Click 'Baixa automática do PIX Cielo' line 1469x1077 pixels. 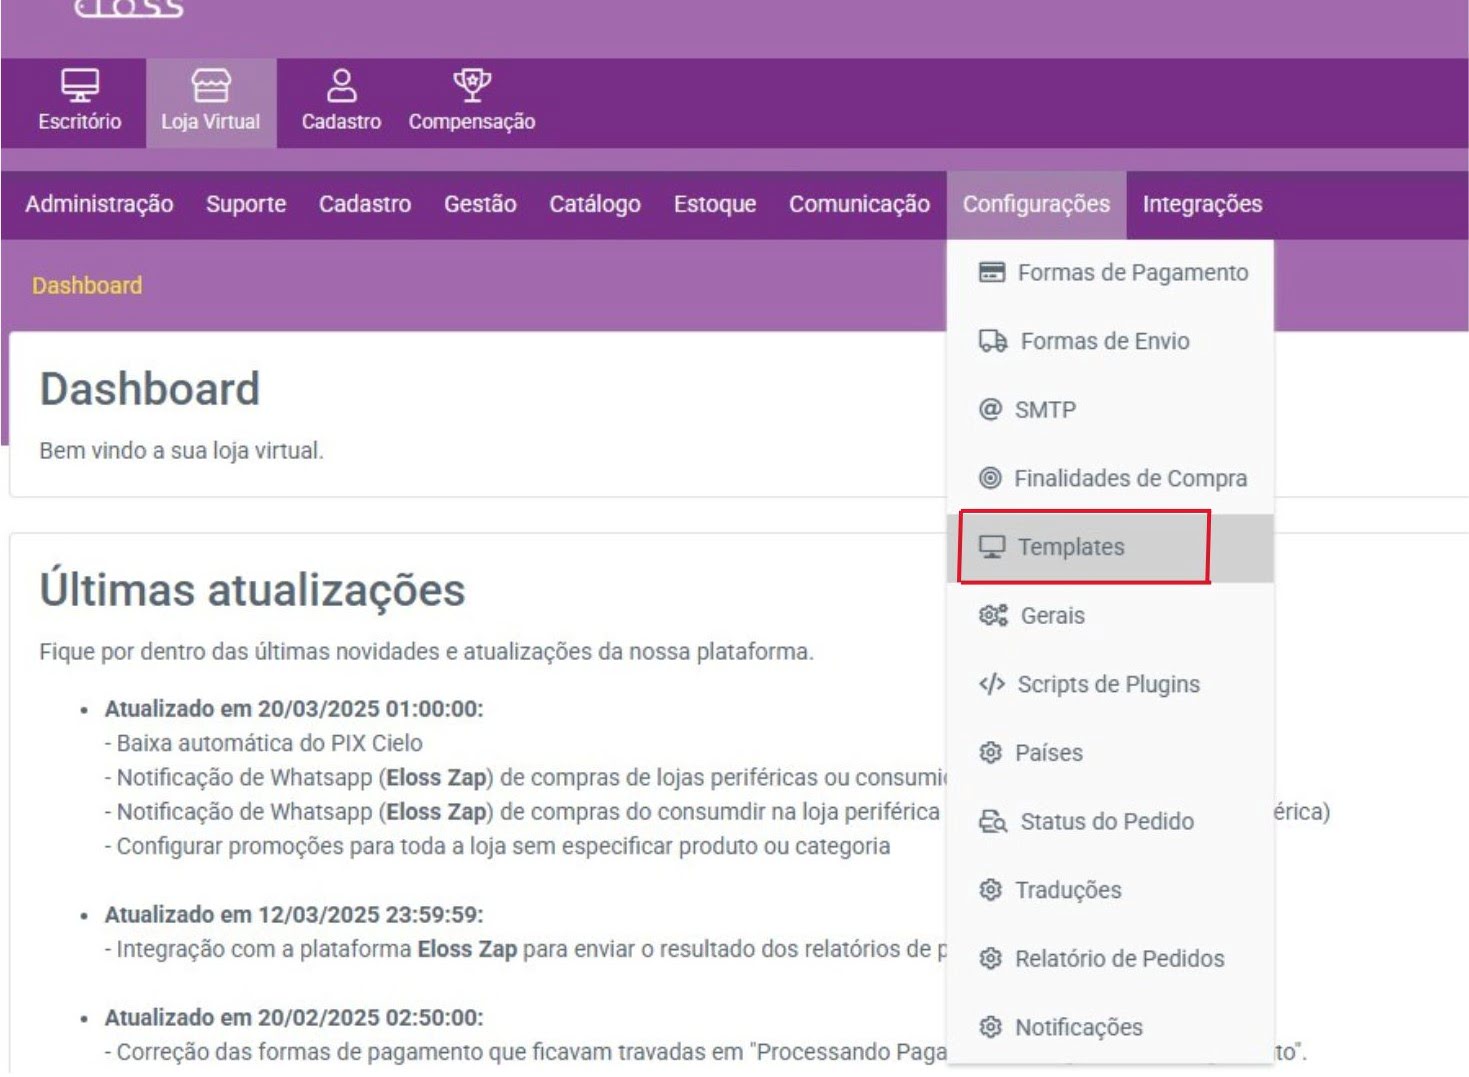(x=264, y=743)
